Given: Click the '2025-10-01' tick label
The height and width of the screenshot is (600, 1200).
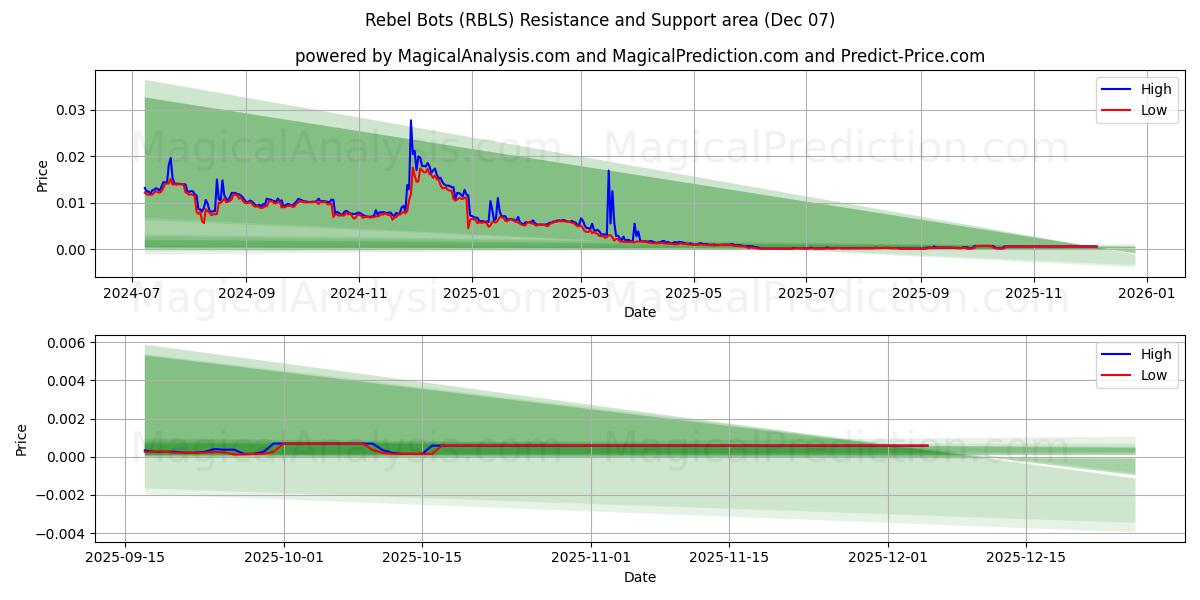Looking at the screenshot, I should point(283,559).
